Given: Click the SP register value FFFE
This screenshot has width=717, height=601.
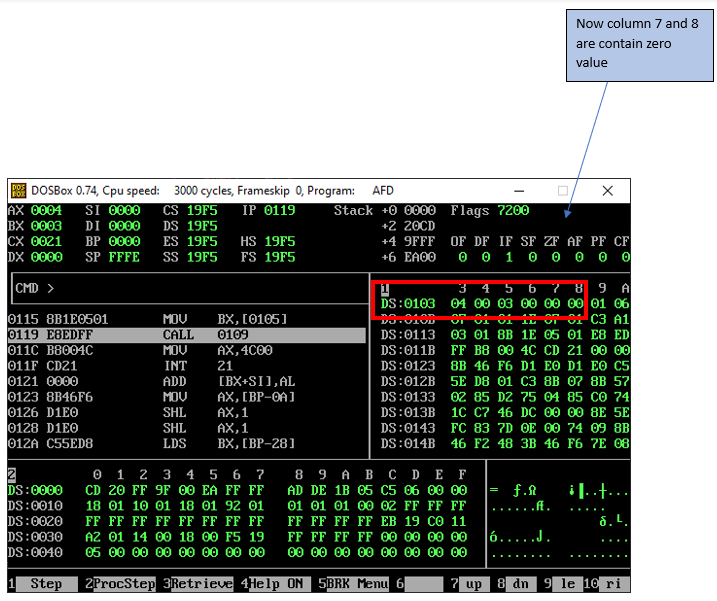Looking at the screenshot, I should [124, 258].
